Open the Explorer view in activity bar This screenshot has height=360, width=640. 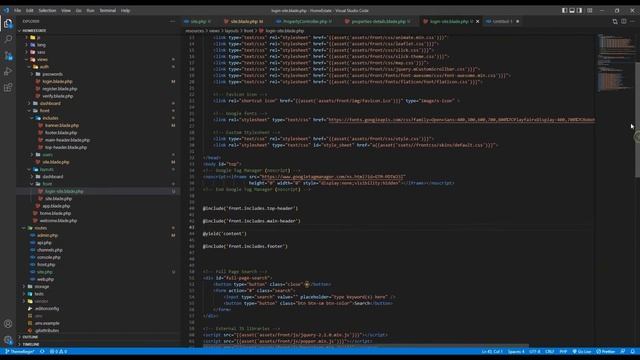point(8,24)
